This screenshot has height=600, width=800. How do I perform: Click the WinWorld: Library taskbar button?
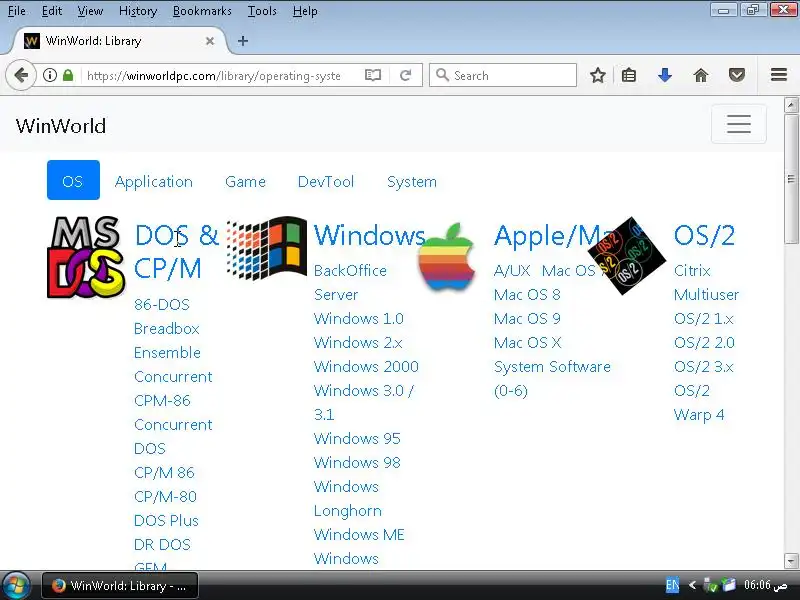(x=120, y=586)
